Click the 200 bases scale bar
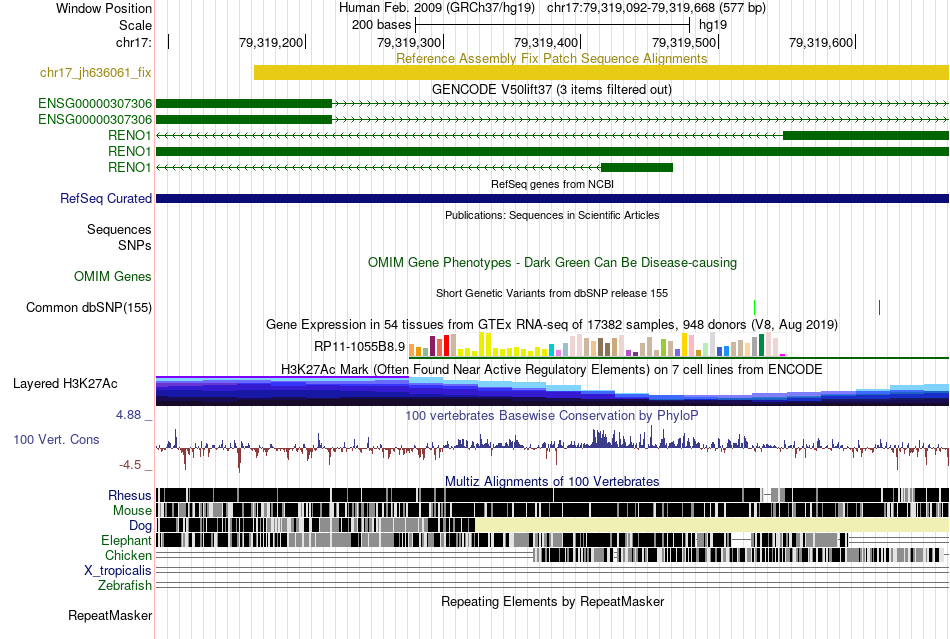This screenshot has width=950, height=639. point(553,25)
